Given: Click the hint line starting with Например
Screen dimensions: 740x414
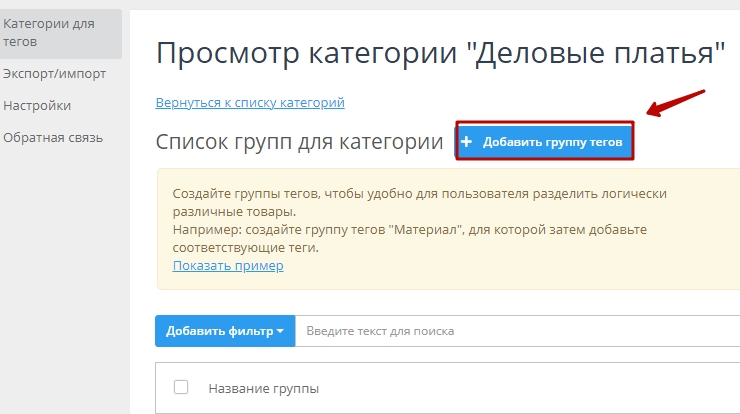Looking at the screenshot, I should [409, 230].
